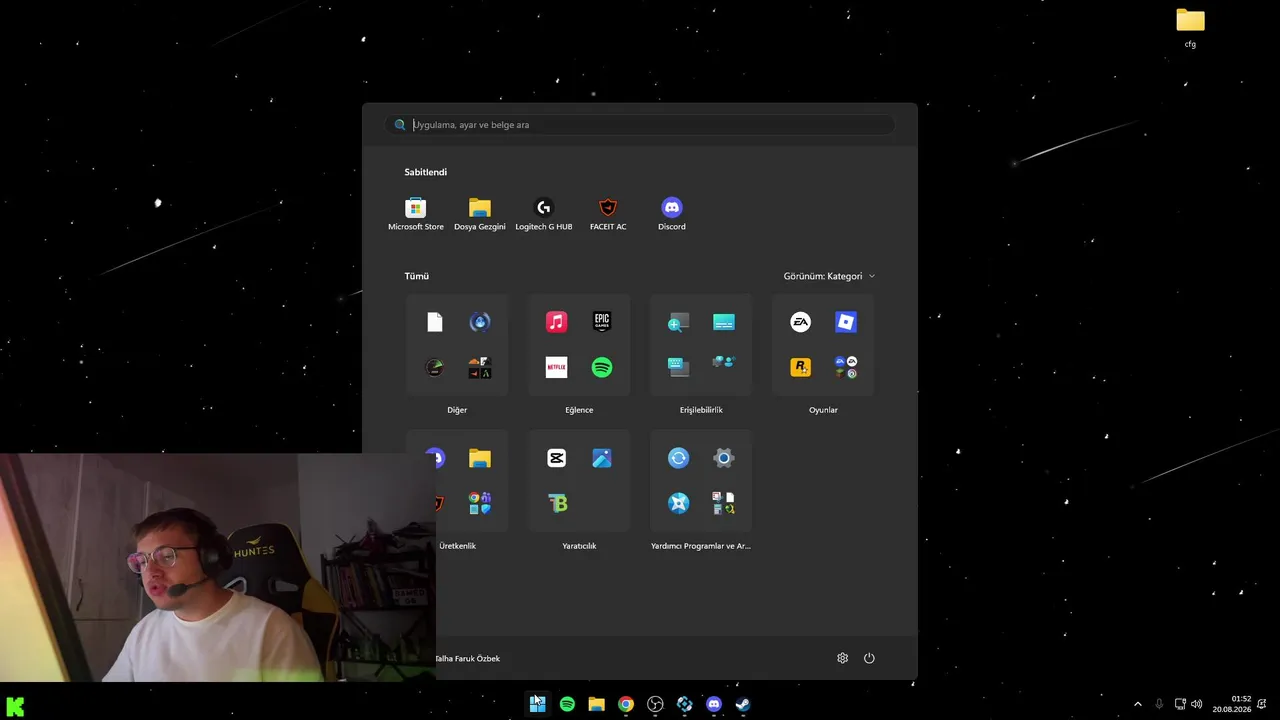Open the blue circular app icon in Diğer
Screen dimensions: 1280x720
(x=480, y=322)
